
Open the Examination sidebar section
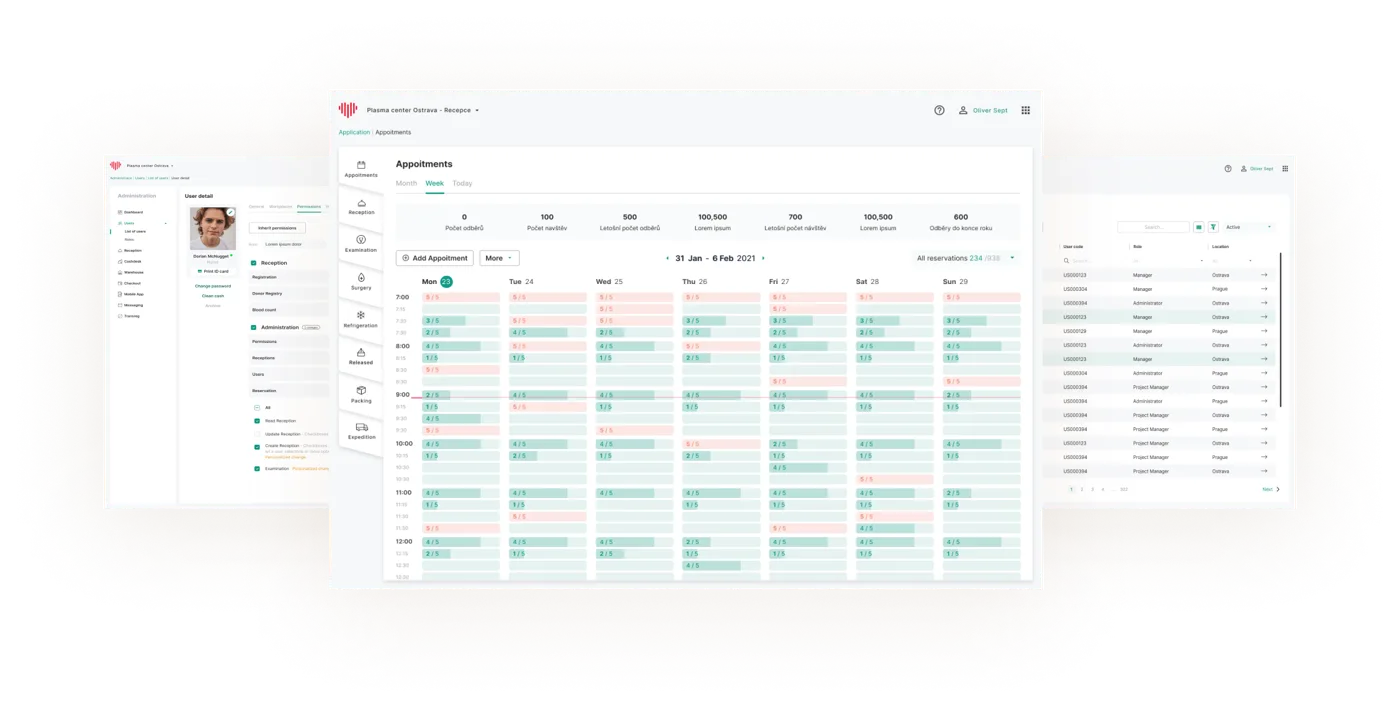(x=361, y=244)
